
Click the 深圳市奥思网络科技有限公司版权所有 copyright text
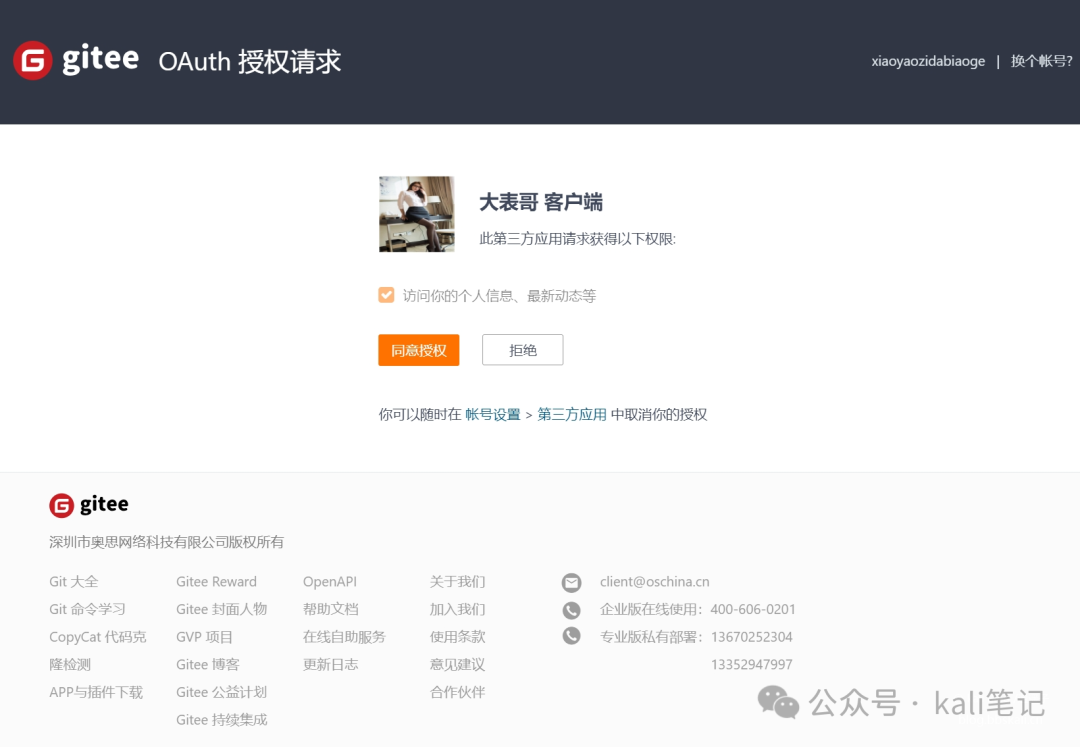tap(166, 542)
